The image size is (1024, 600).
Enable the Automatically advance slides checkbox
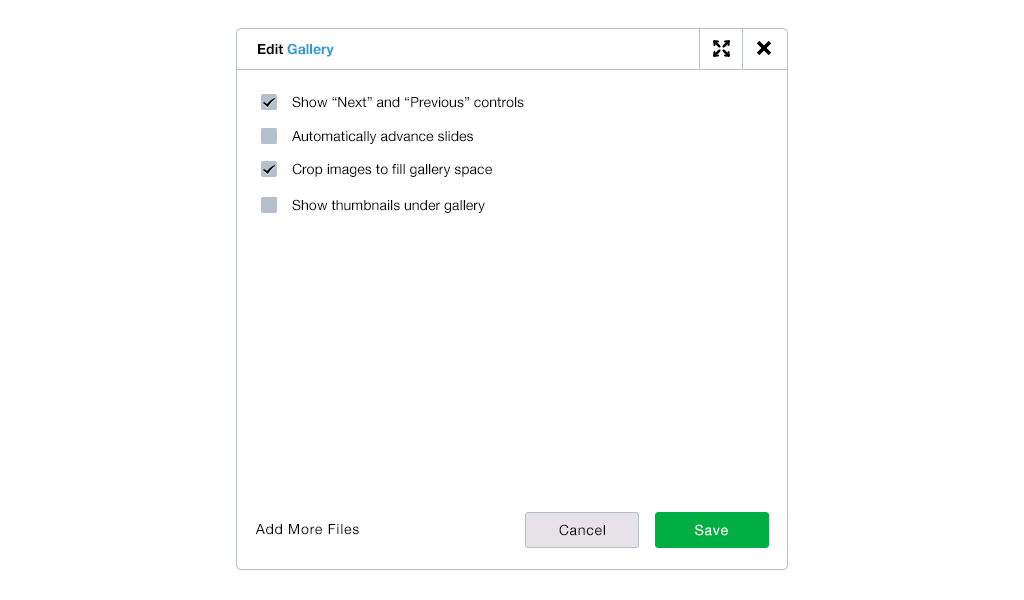point(269,136)
